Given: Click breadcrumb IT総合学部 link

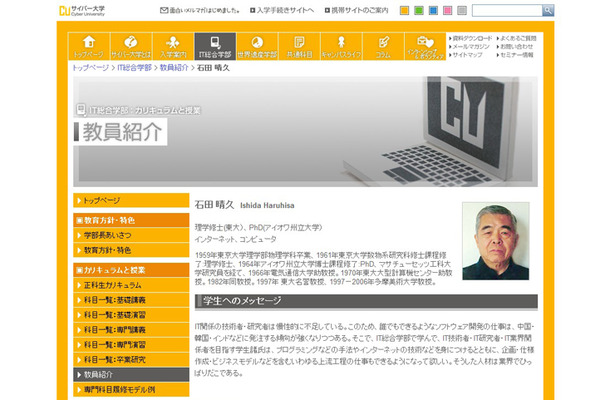Looking at the screenshot, I should point(135,68).
